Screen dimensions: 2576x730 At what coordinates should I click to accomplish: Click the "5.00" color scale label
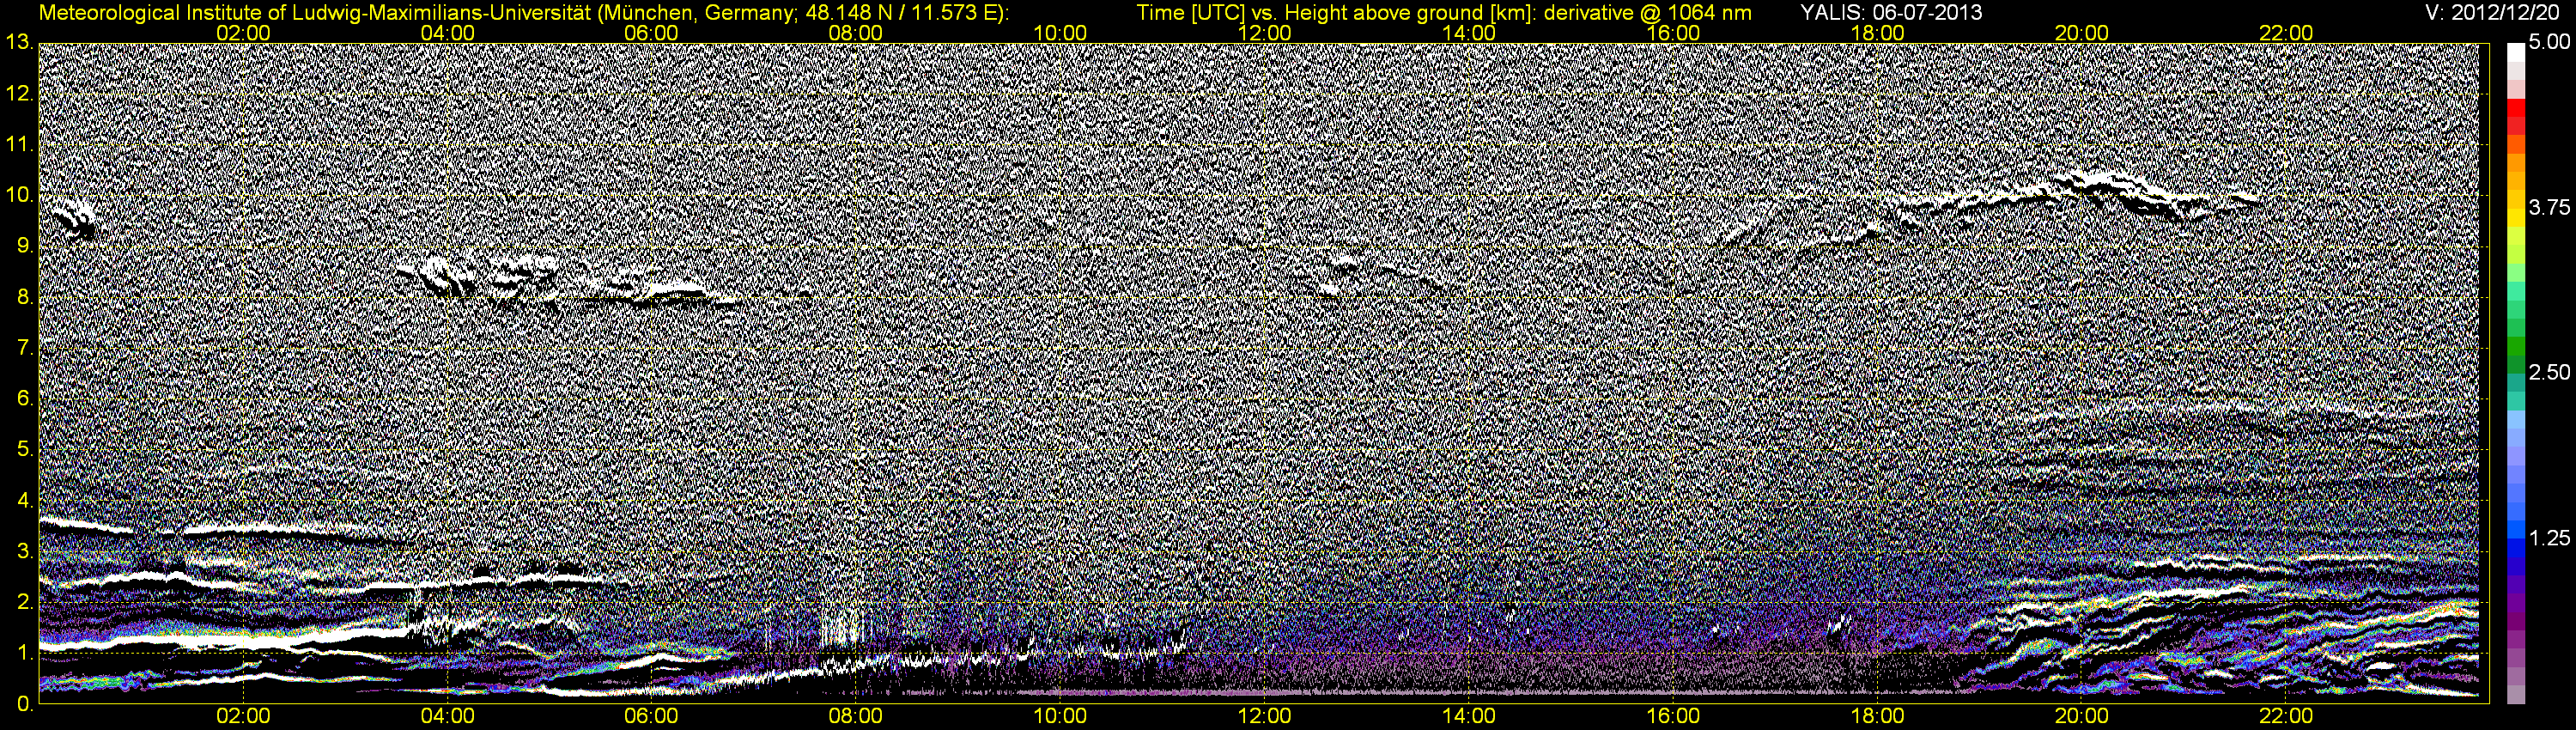click(2549, 42)
